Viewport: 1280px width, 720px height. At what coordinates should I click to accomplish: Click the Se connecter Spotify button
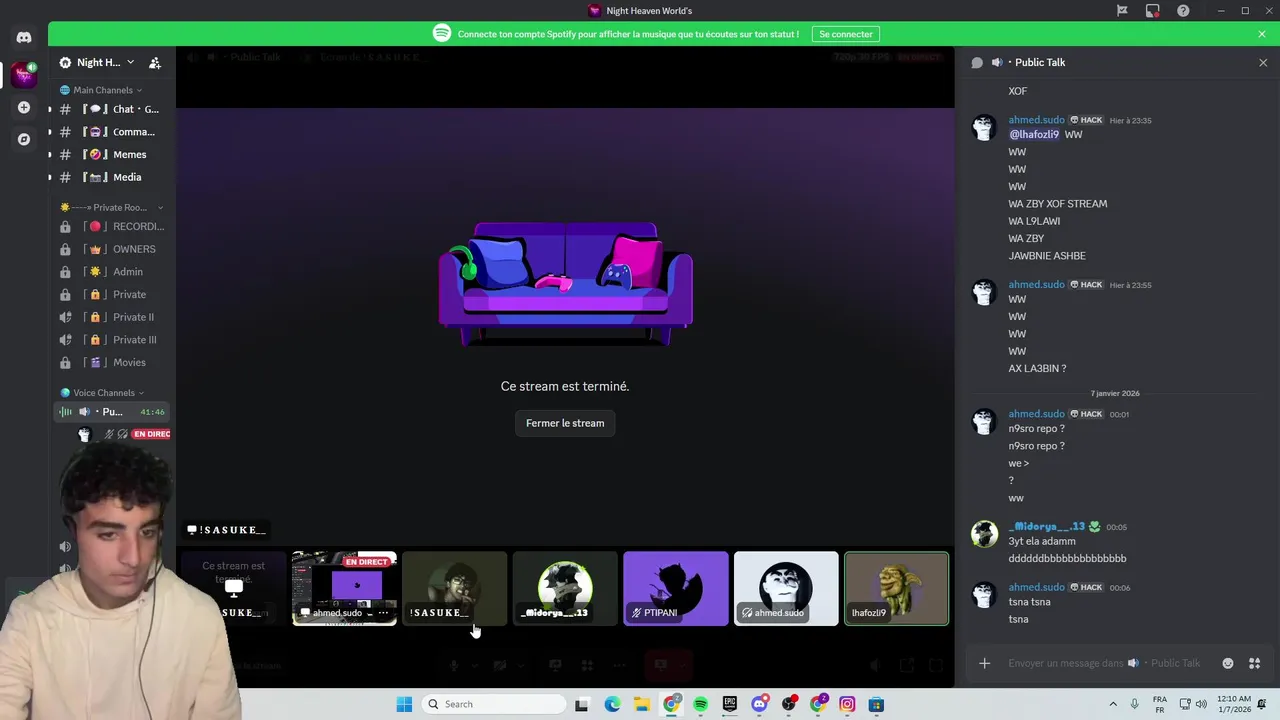pos(846,34)
